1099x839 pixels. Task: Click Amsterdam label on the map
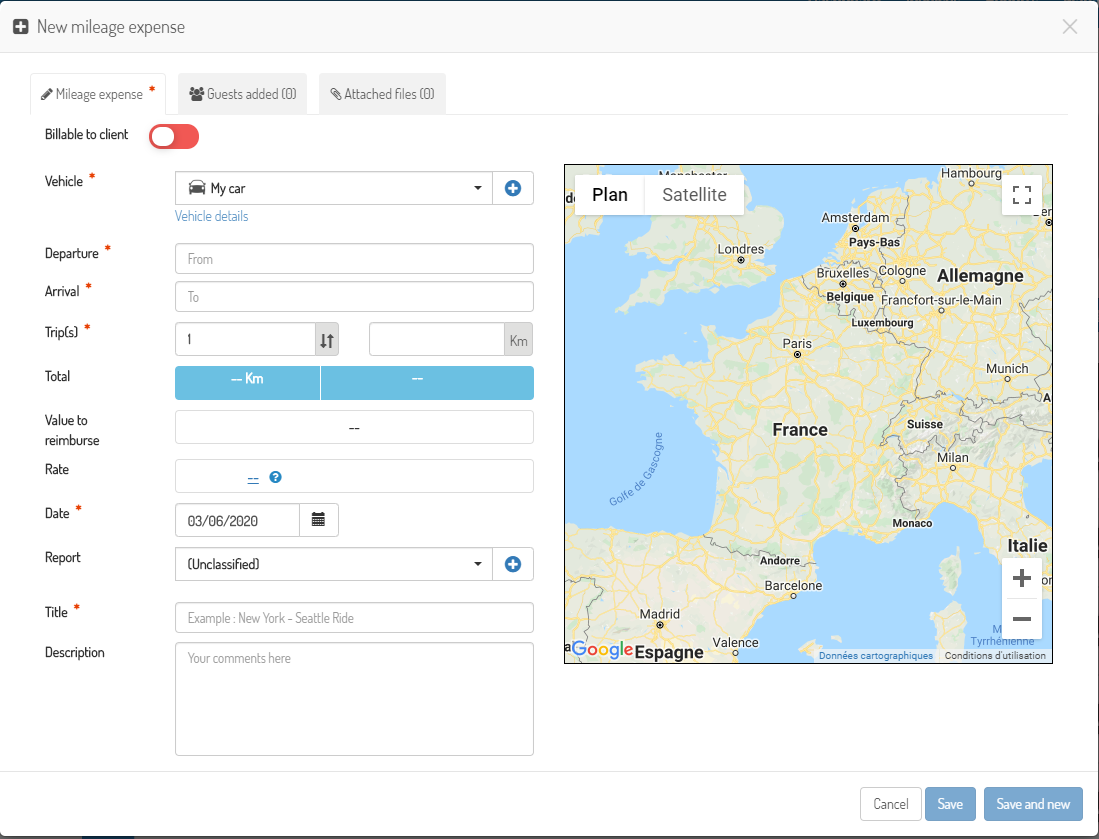[855, 217]
